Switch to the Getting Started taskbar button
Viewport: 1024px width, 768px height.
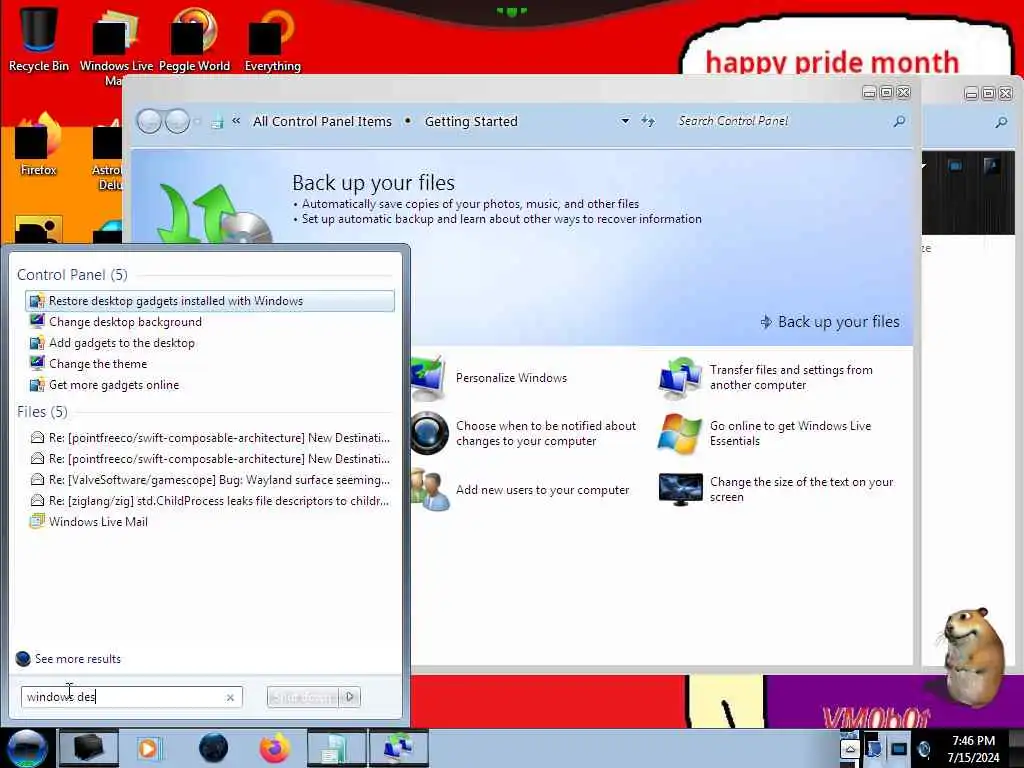click(398, 748)
